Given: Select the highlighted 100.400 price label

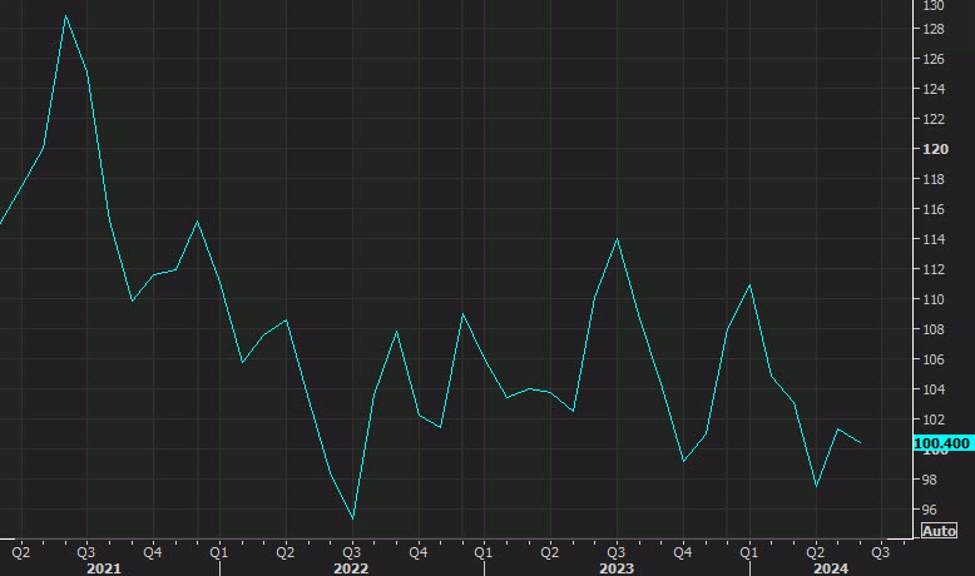Looking at the screenshot, I should click(x=943, y=443).
